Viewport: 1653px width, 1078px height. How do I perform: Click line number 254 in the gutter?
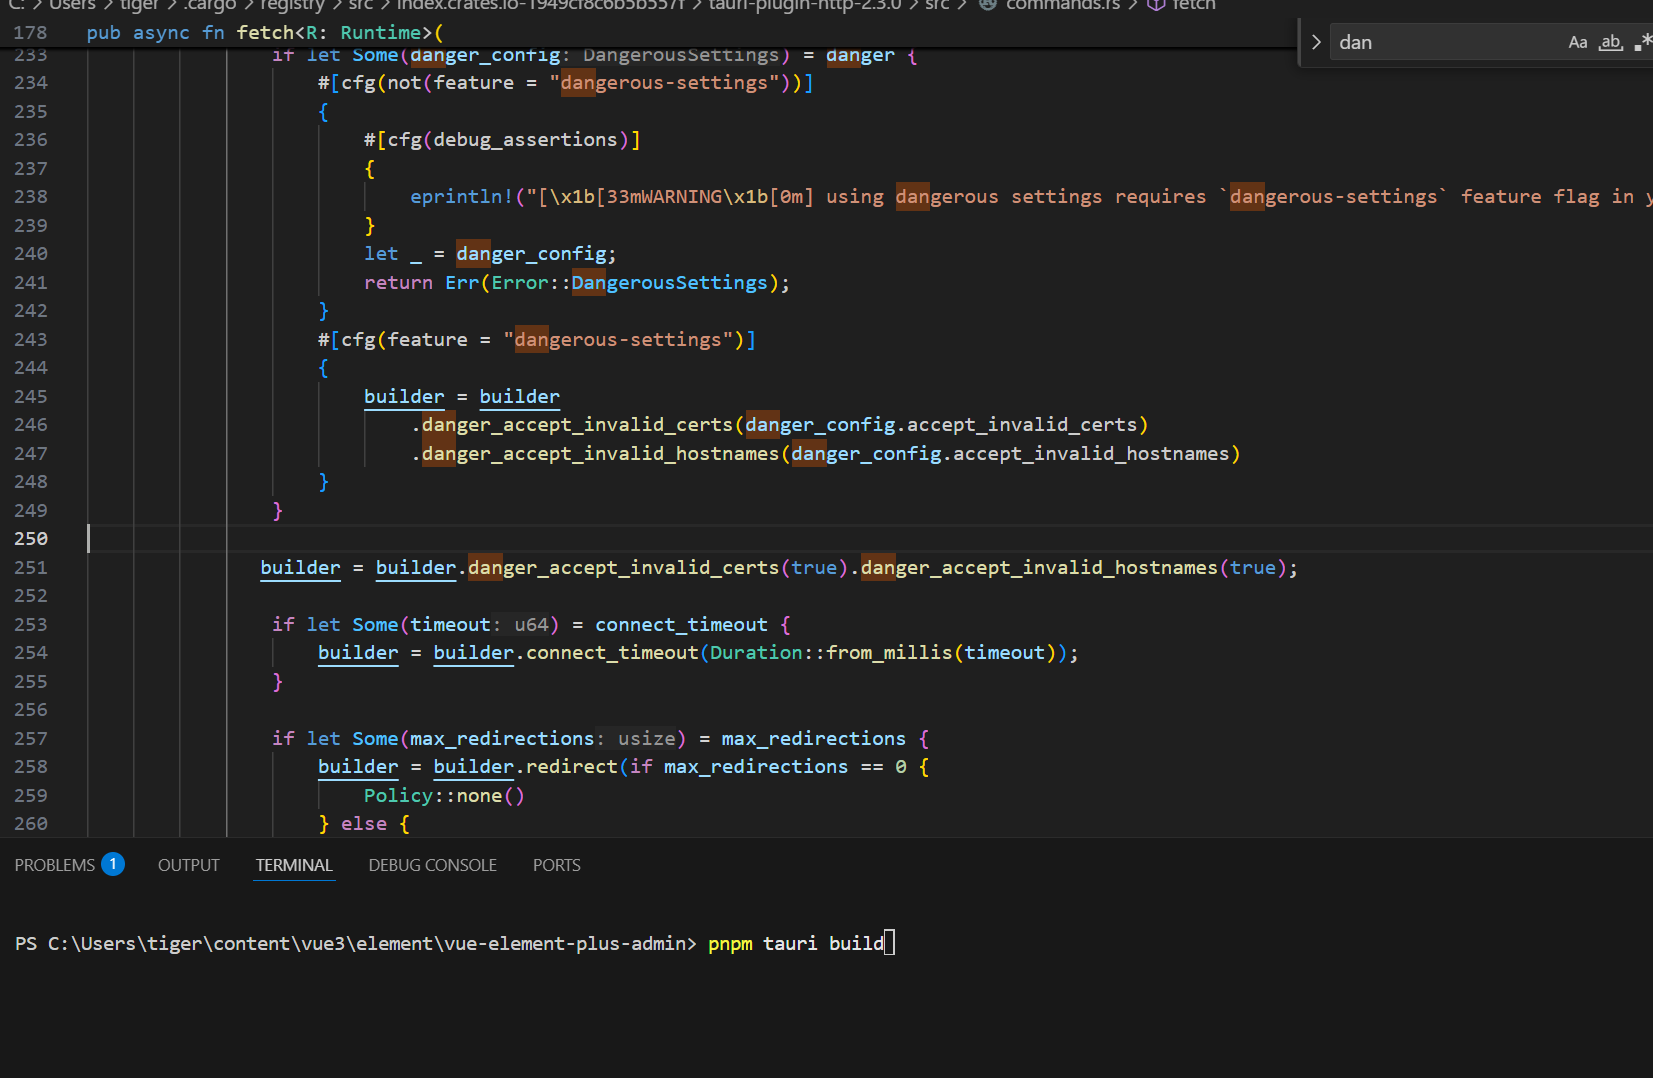[x=31, y=653]
